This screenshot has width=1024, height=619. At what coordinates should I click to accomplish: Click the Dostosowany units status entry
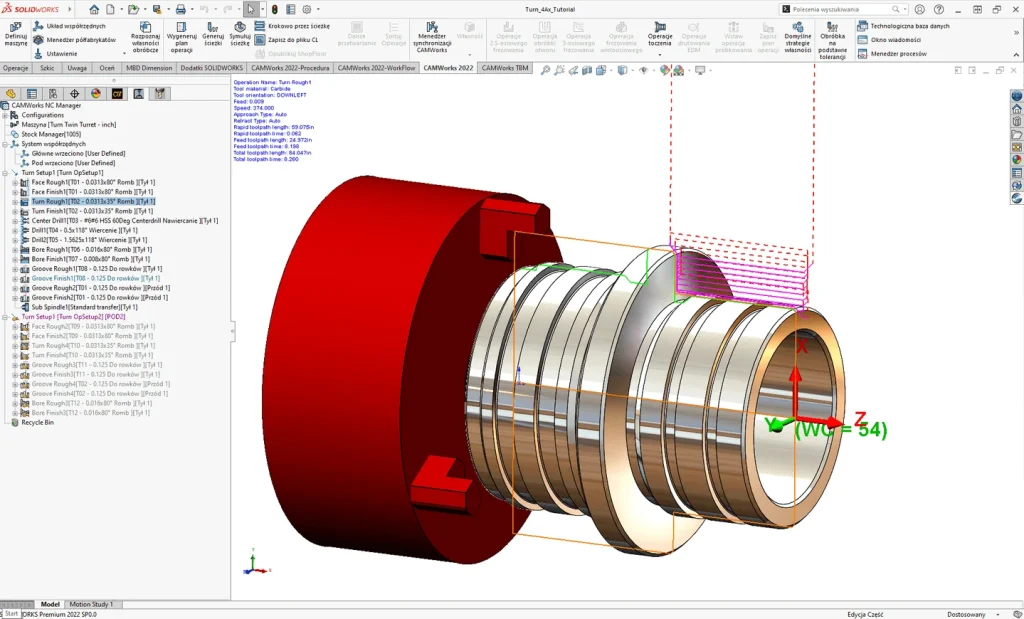point(966,614)
